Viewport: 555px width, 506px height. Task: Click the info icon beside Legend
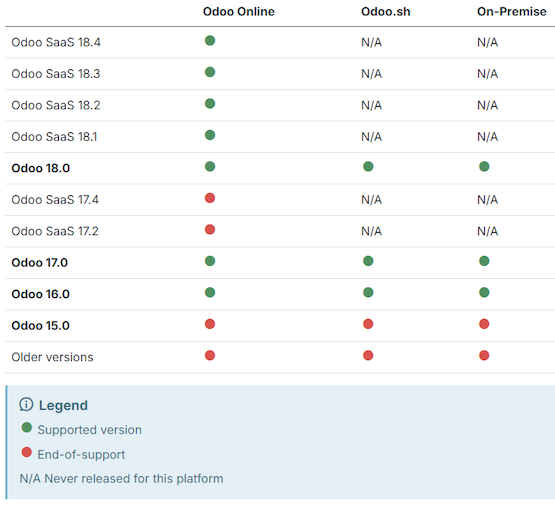pyautogui.click(x=26, y=404)
